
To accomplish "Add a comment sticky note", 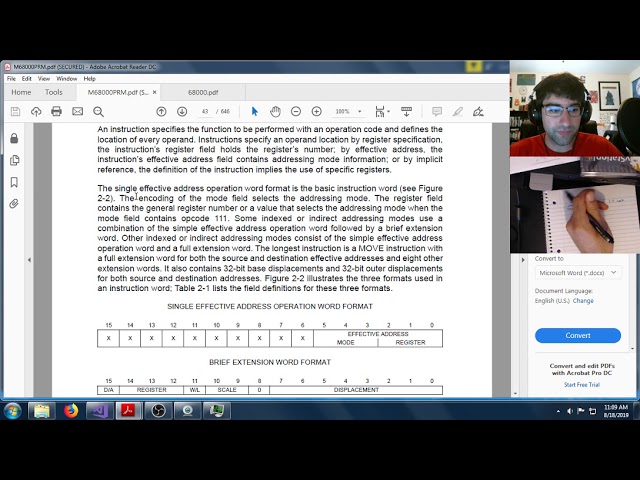I will pos(437,111).
